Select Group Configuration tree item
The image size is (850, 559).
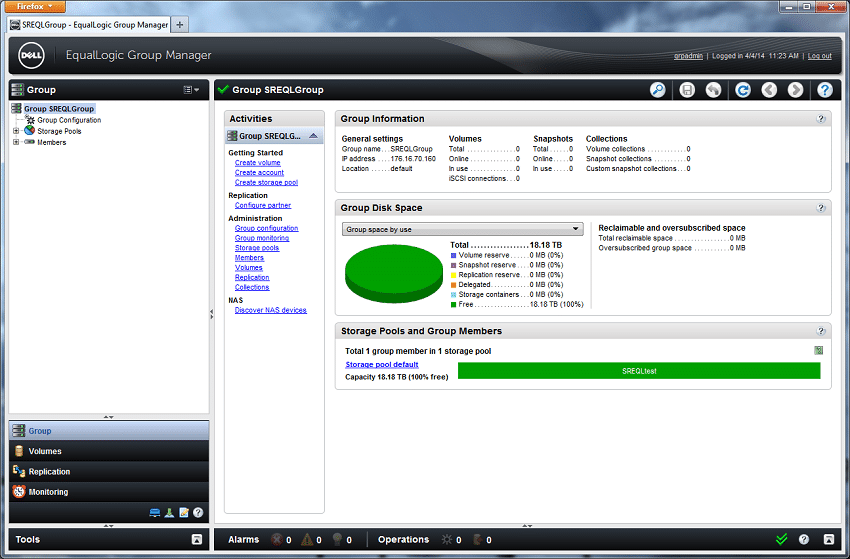click(69, 120)
